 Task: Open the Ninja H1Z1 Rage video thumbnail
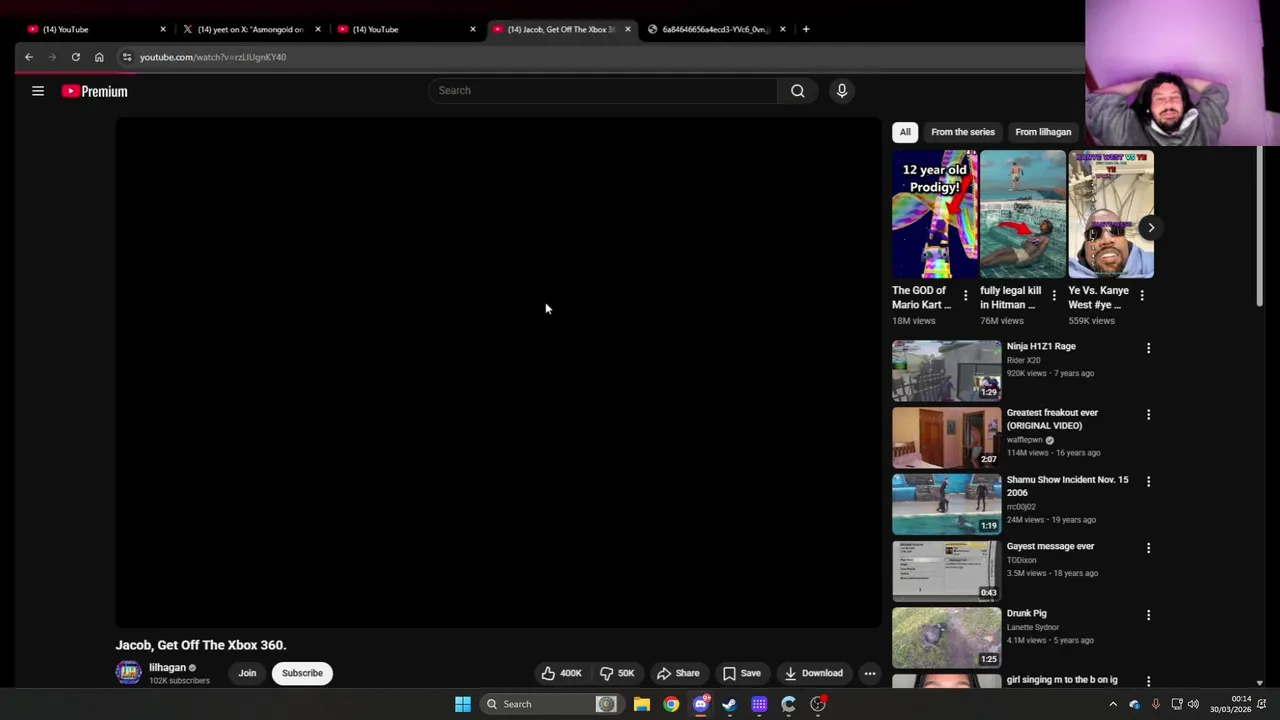[946, 370]
